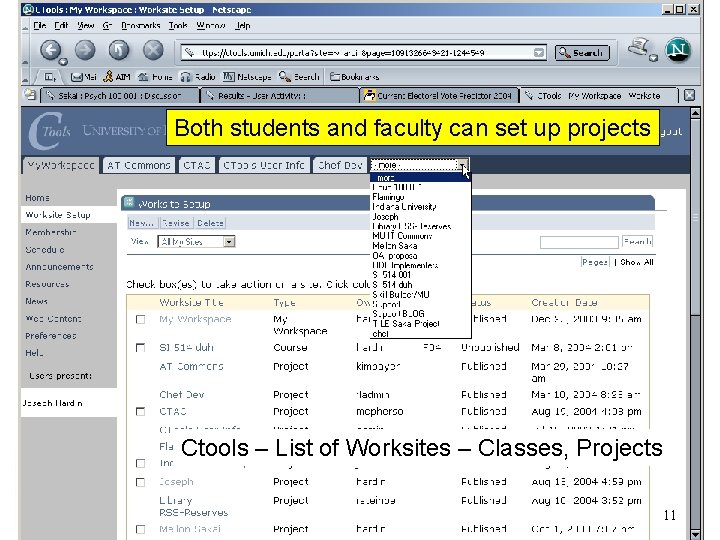Stop loading with the Stop button
Image resolution: width=720 pixels, height=540 pixels.
[153, 50]
